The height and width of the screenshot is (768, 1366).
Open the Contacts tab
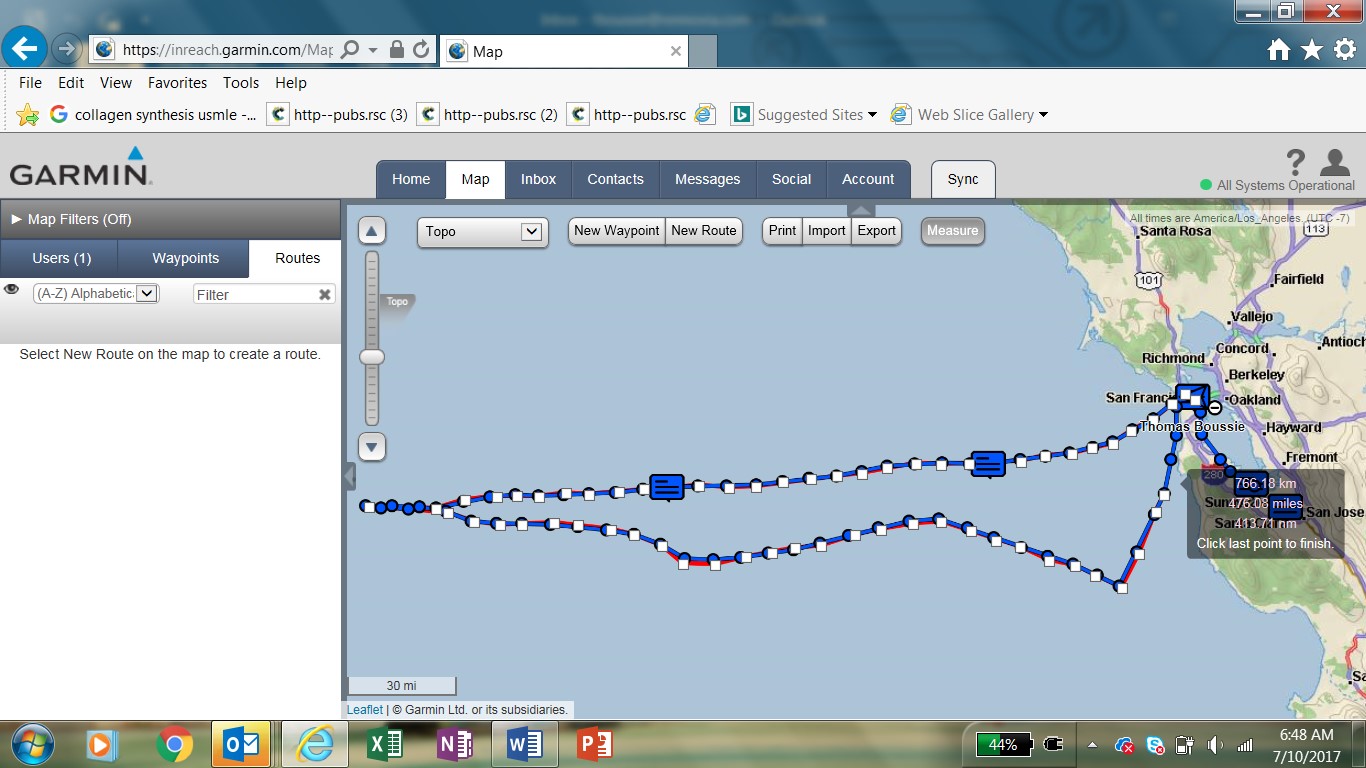tap(615, 180)
